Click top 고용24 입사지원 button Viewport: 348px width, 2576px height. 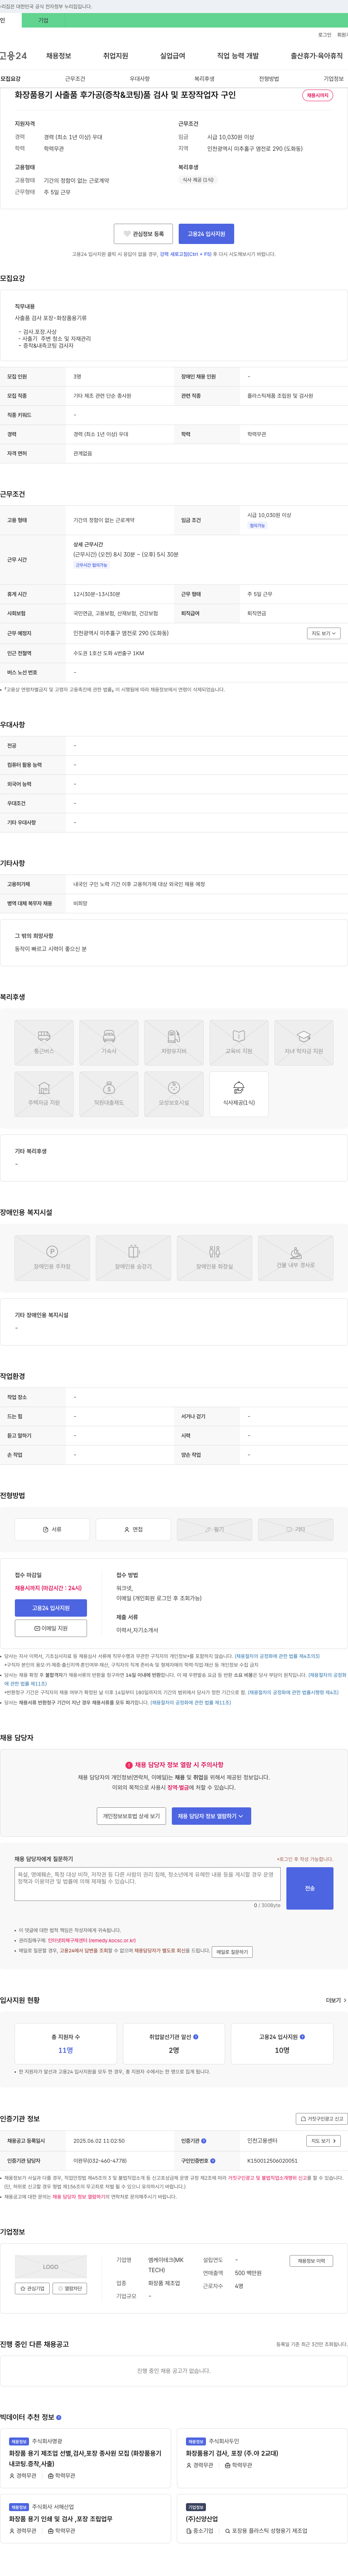[x=206, y=234]
